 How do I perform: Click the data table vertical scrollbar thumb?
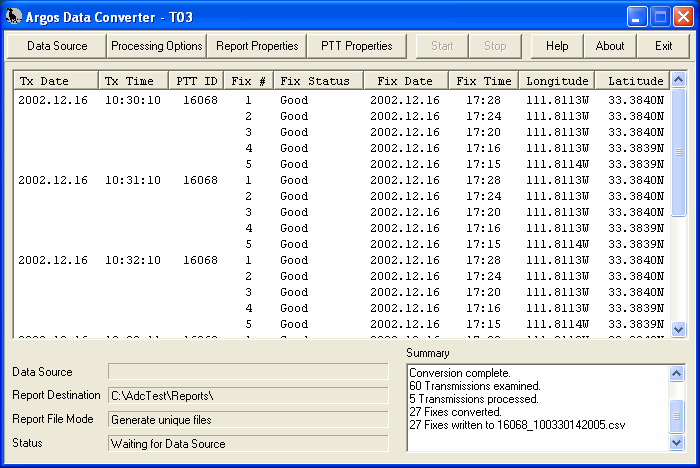pyautogui.click(x=679, y=152)
